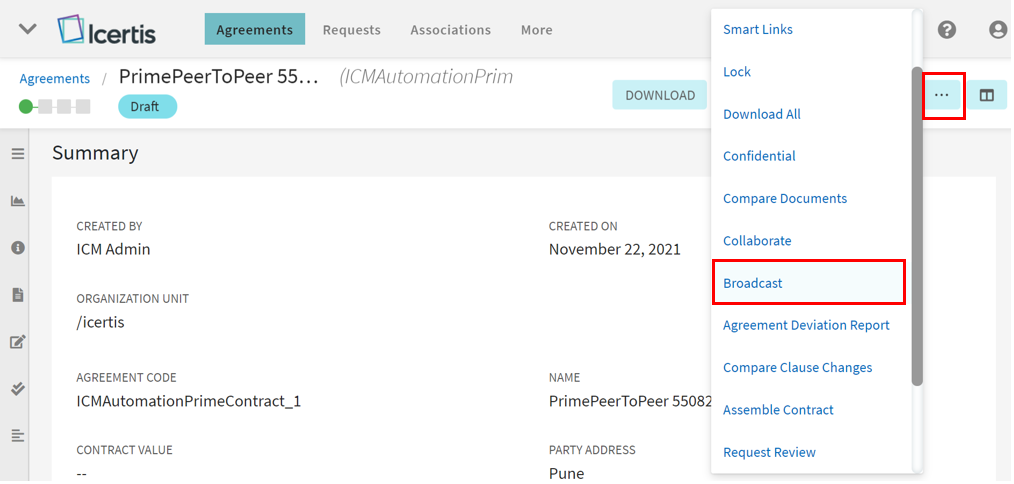
Task: Open the user profile icon
Action: 997,30
